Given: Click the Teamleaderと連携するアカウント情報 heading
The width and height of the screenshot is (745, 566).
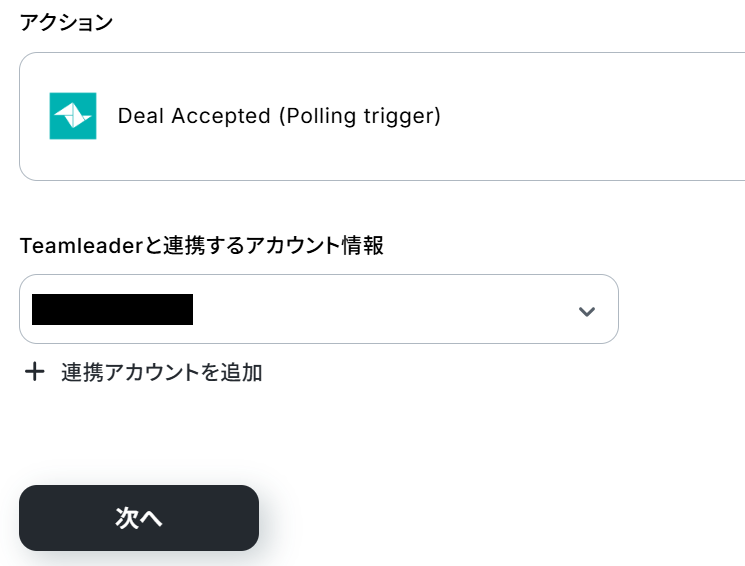Looking at the screenshot, I should pos(201,245).
